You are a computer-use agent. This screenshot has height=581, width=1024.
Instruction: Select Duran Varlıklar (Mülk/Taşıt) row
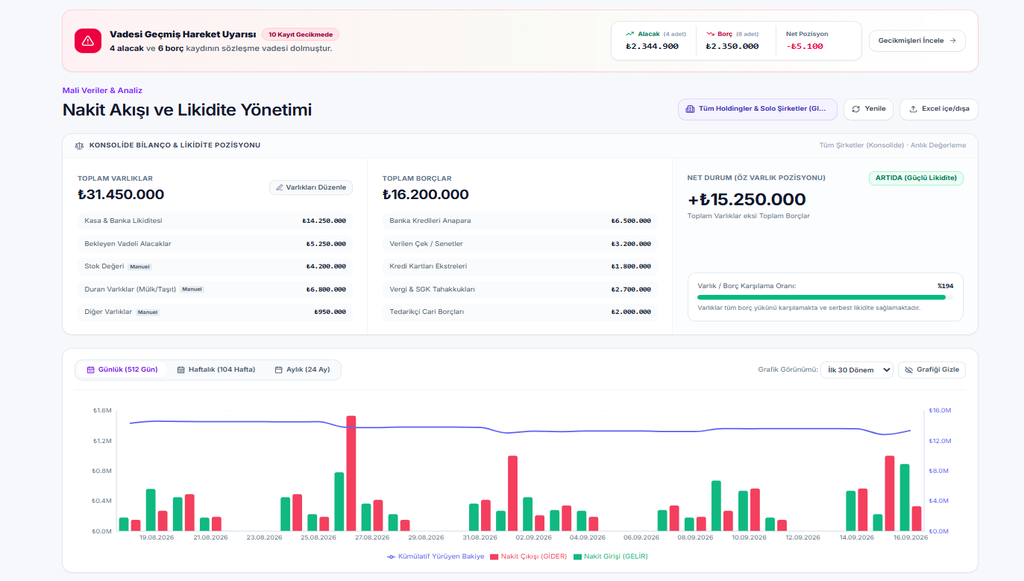(215, 289)
